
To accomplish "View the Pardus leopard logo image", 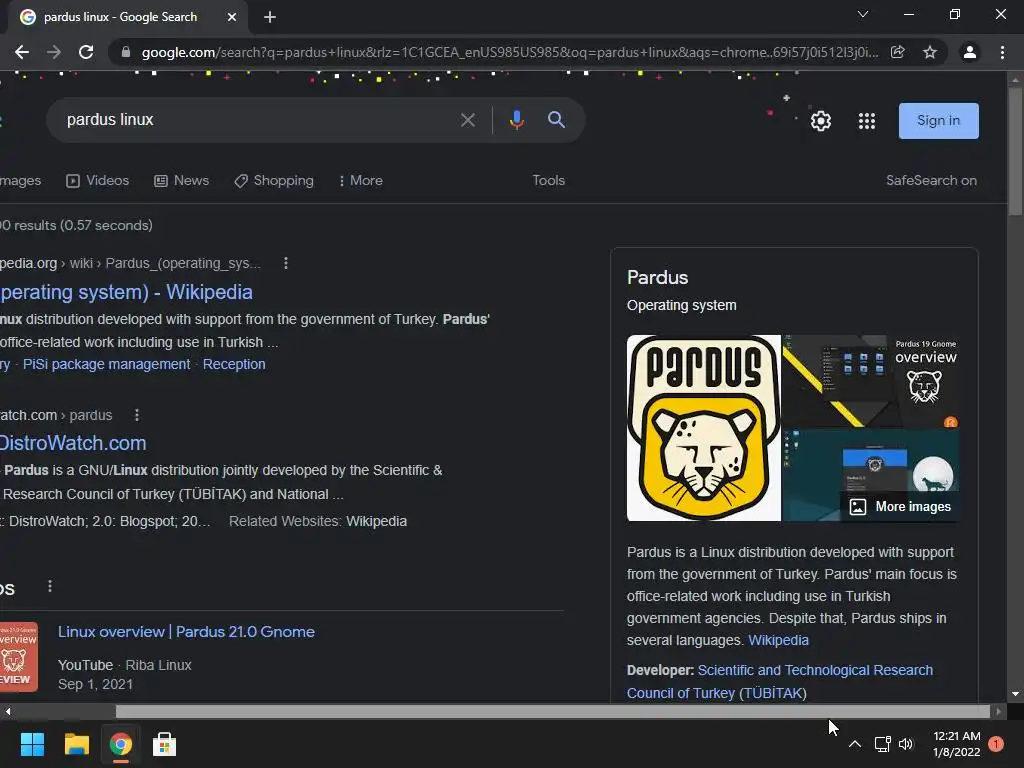I will (x=703, y=428).
